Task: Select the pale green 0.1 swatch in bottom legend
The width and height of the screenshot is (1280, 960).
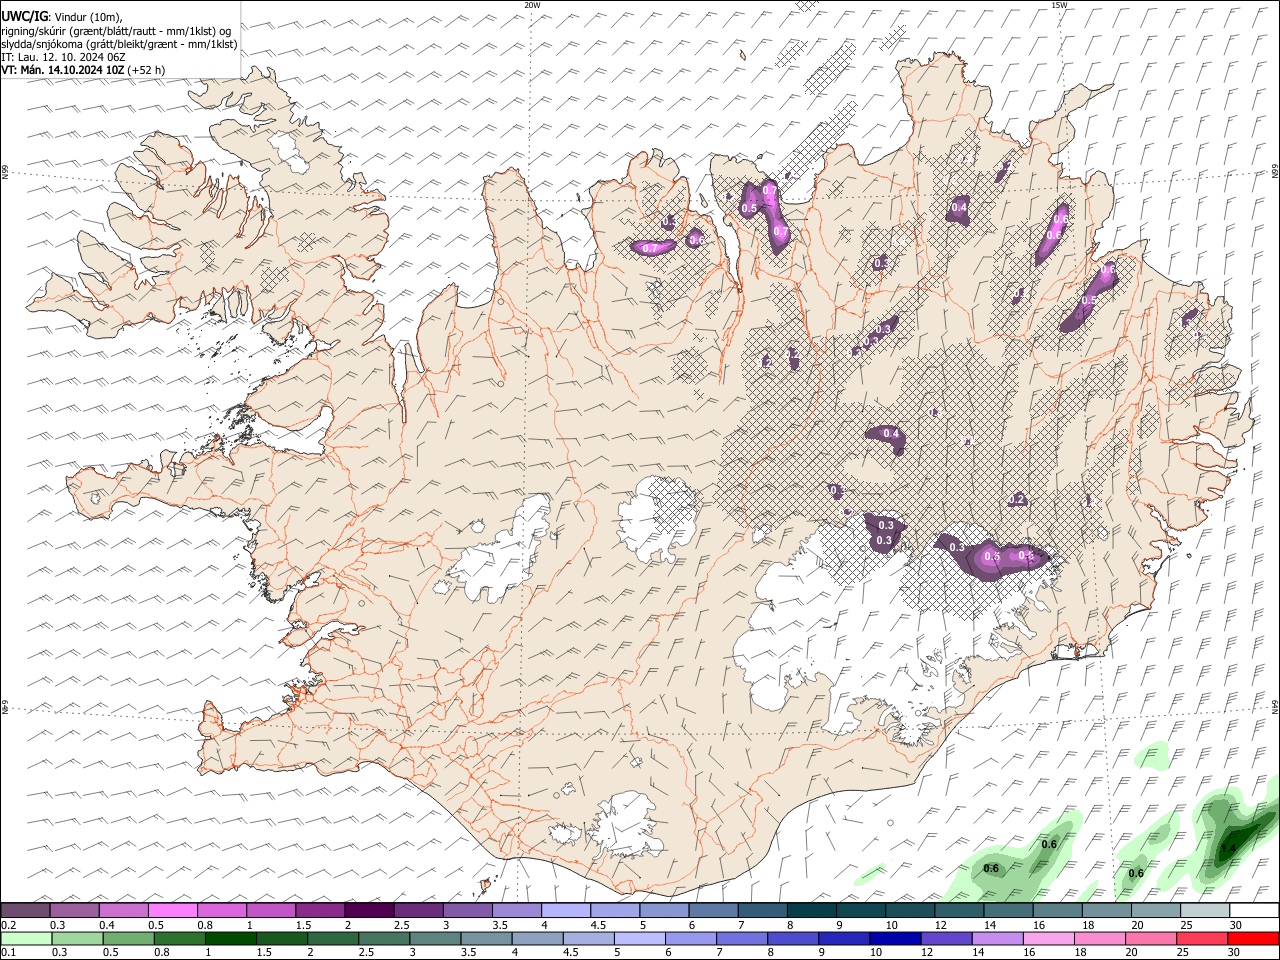Action: (27, 938)
